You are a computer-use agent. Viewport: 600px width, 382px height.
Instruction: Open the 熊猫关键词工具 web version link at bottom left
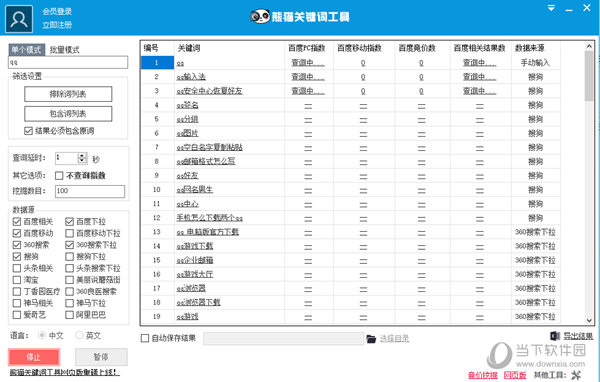tap(64, 372)
